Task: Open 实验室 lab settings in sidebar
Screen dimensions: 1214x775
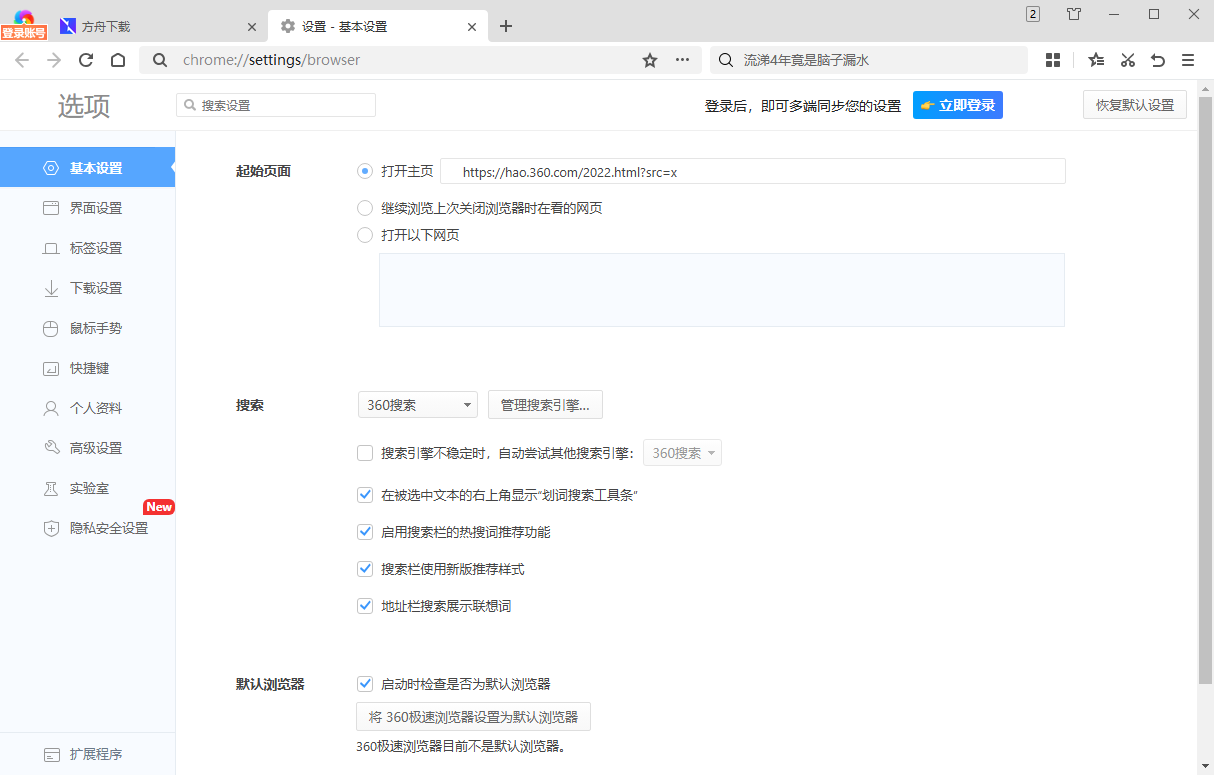Action: coord(87,488)
